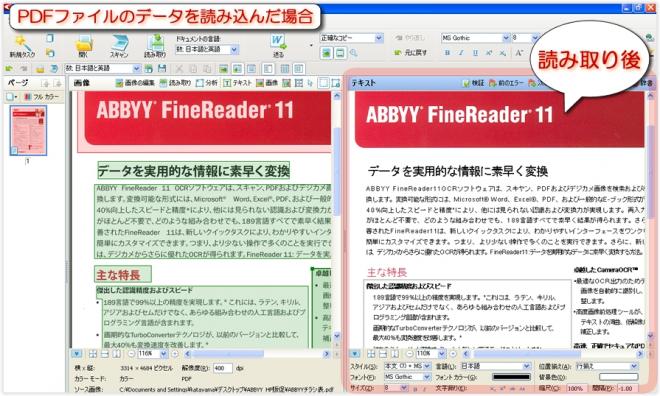Click the 解像度 400 dpi input field
The image size is (660, 396).
[x=223, y=368]
